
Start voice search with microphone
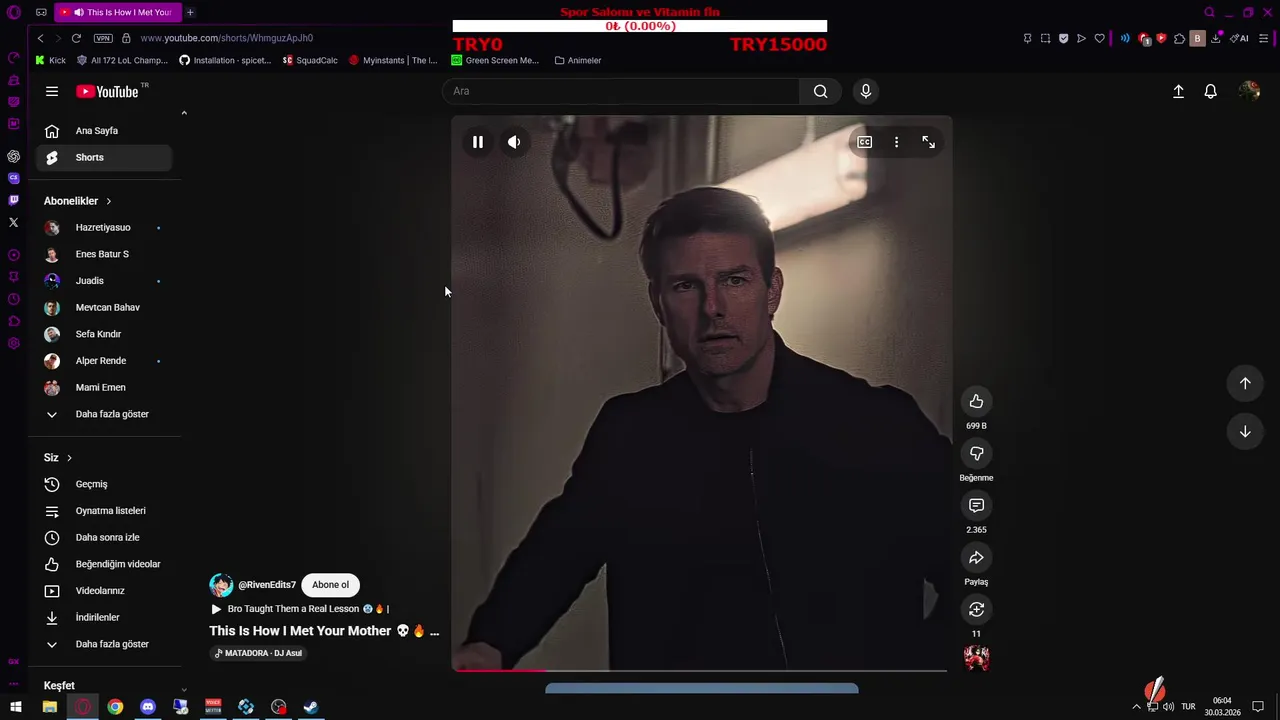coord(866,91)
